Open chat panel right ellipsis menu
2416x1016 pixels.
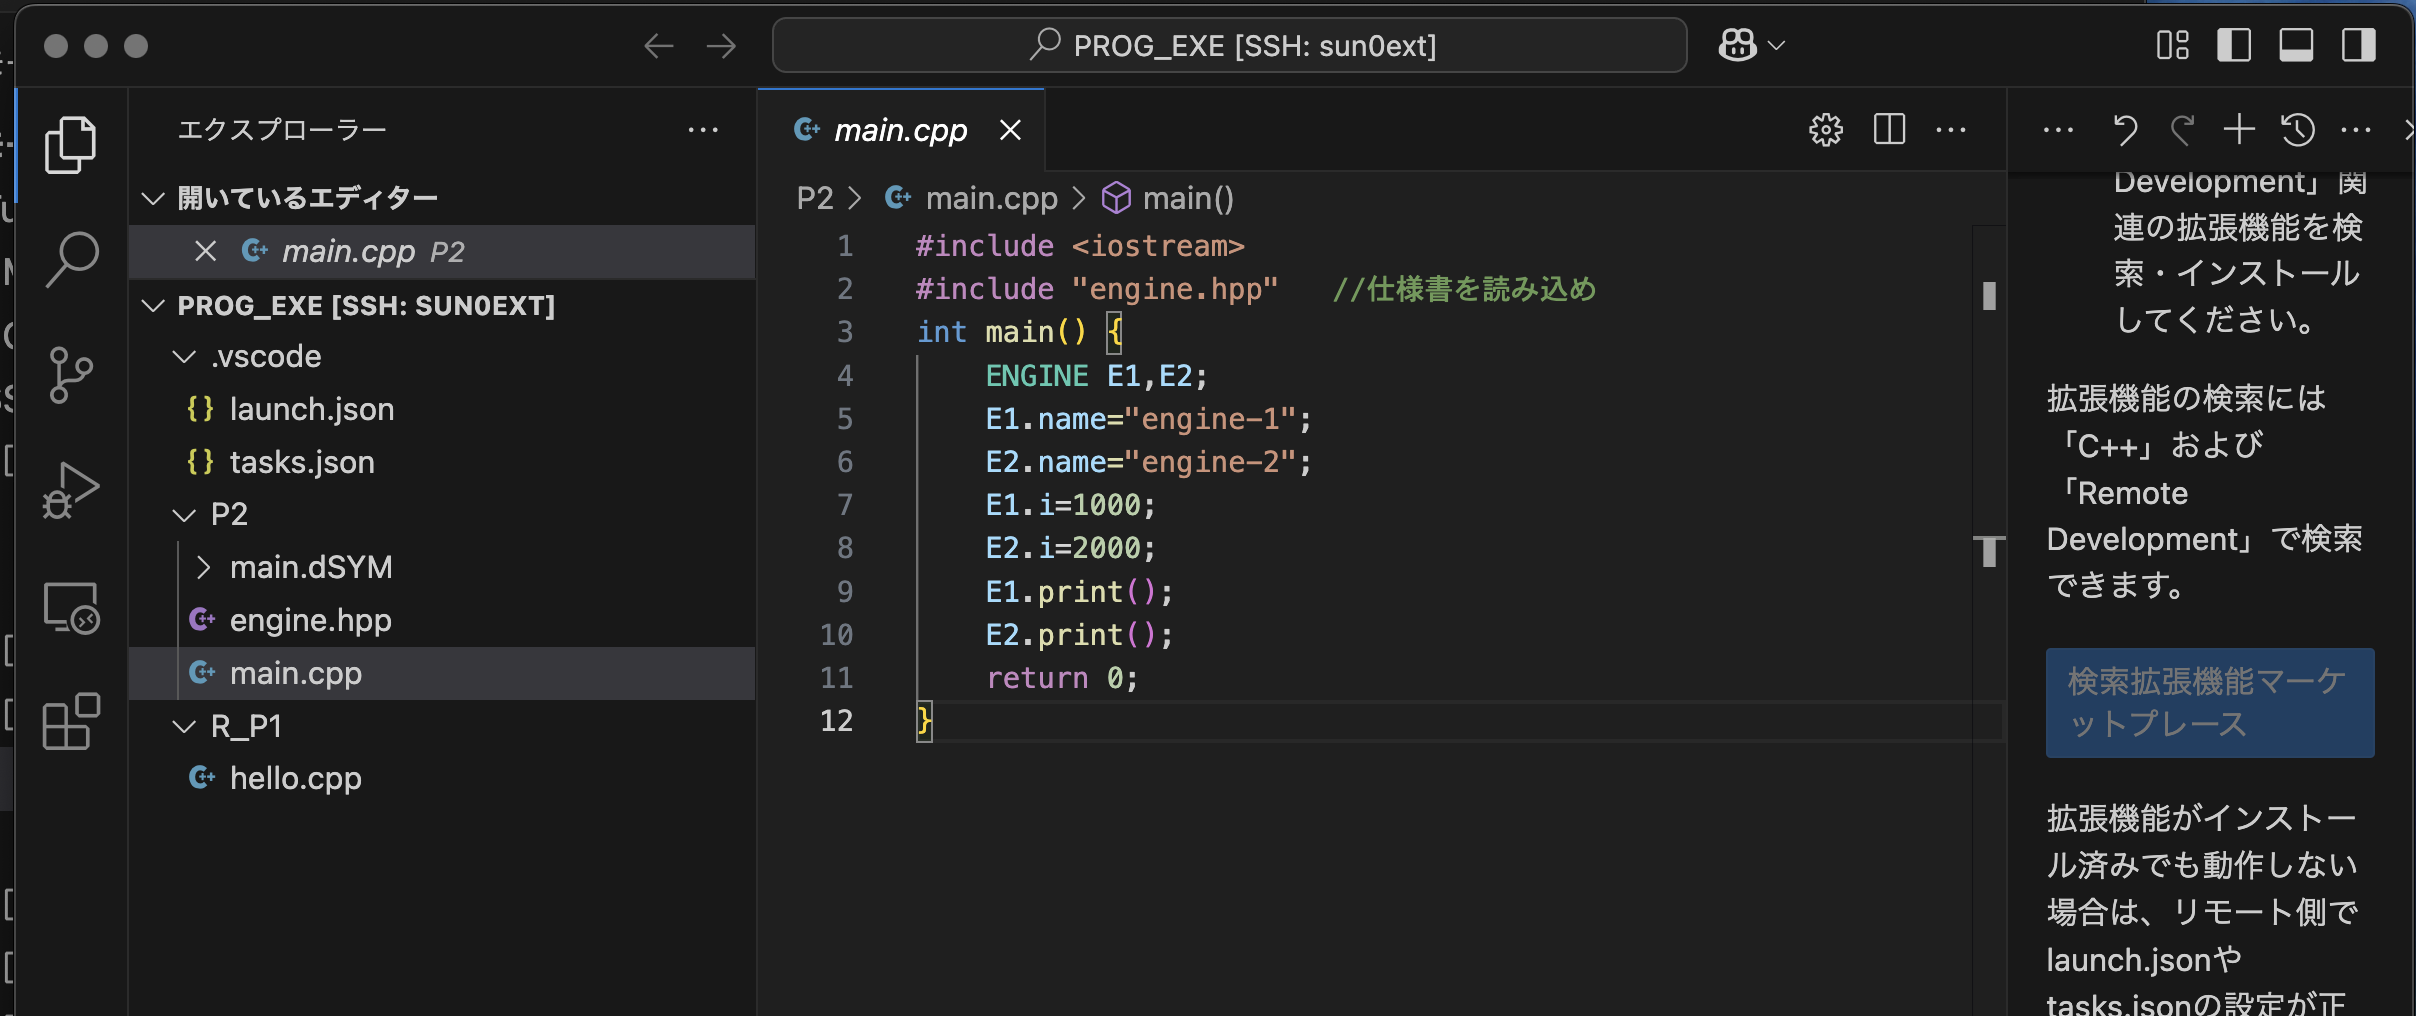(x=2356, y=130)
